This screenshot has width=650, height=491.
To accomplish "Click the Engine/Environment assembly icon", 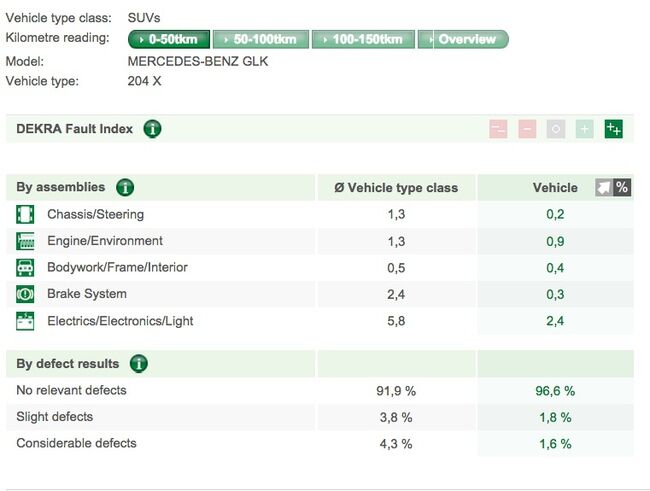I will tap(25, 241).
